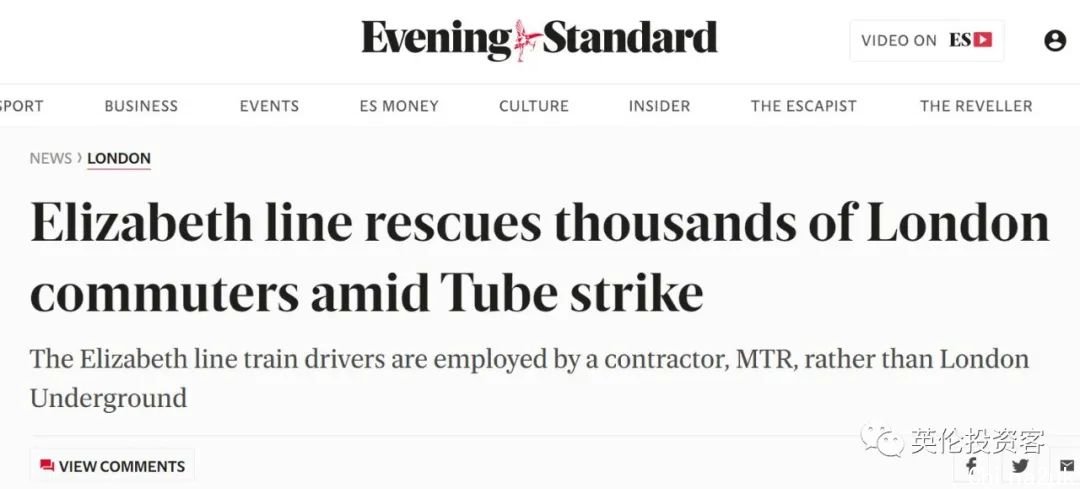This screenshot has width=1080, height=489.
Task: Open the Business menu section
Action: (141, 106)
